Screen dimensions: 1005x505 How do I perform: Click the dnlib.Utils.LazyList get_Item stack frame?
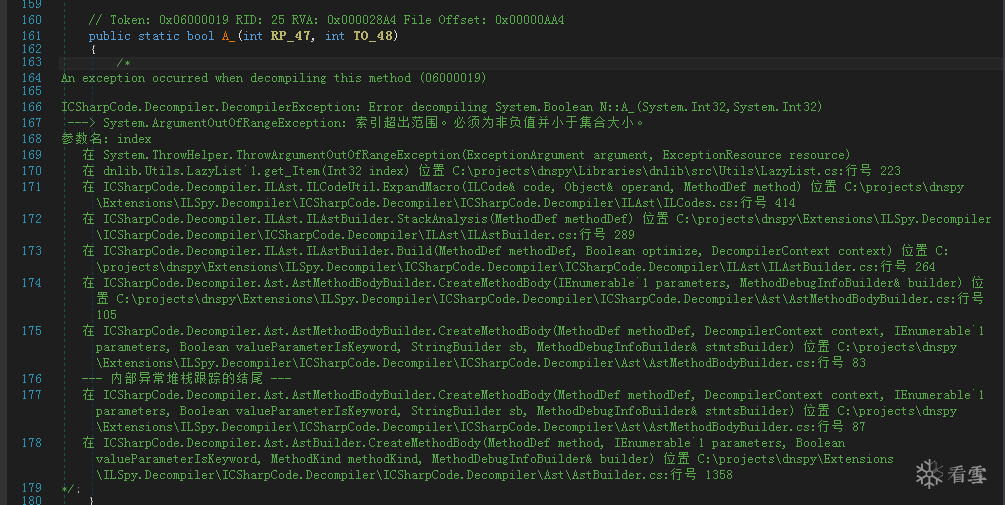491,170
